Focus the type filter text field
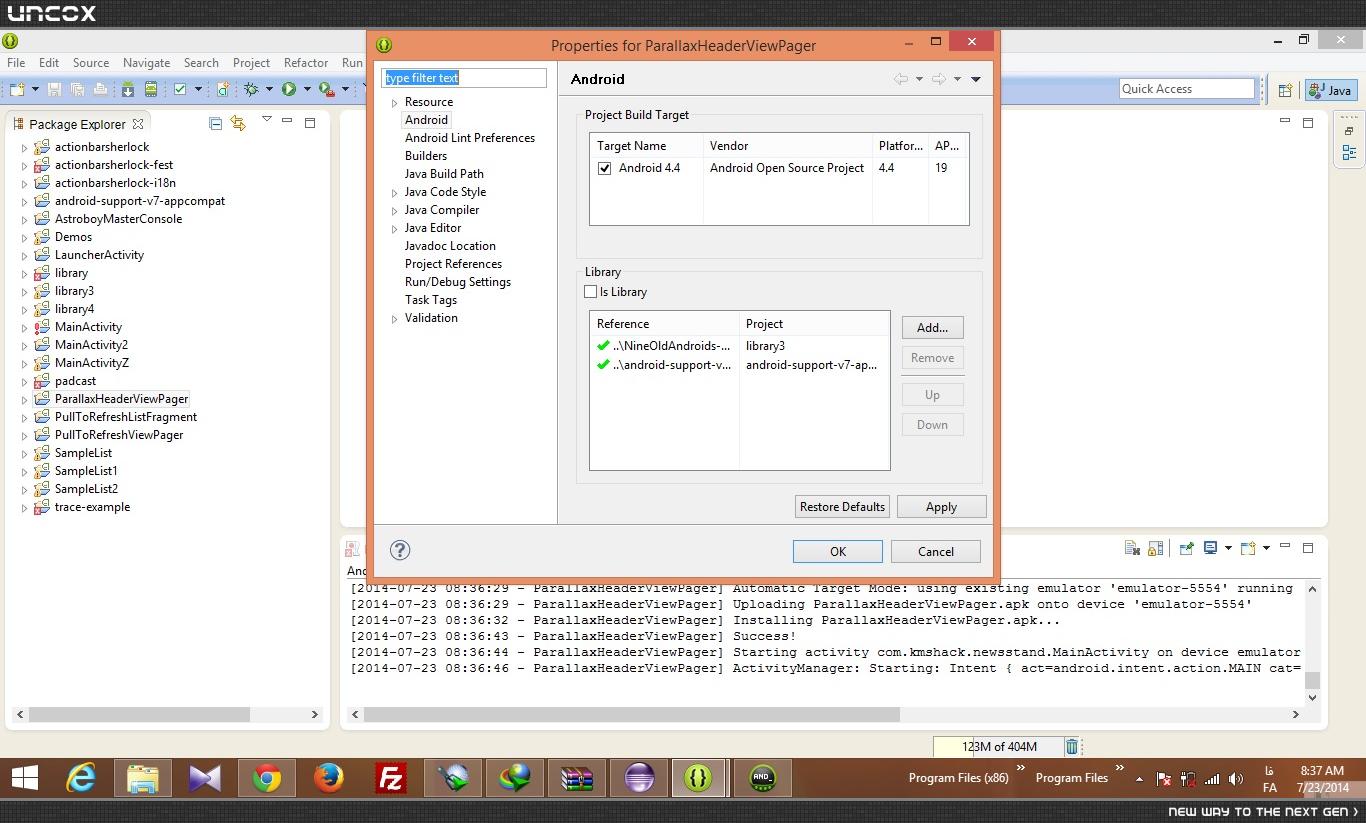The width and height of the screenshot is (1366, 823). pos(464,78)
